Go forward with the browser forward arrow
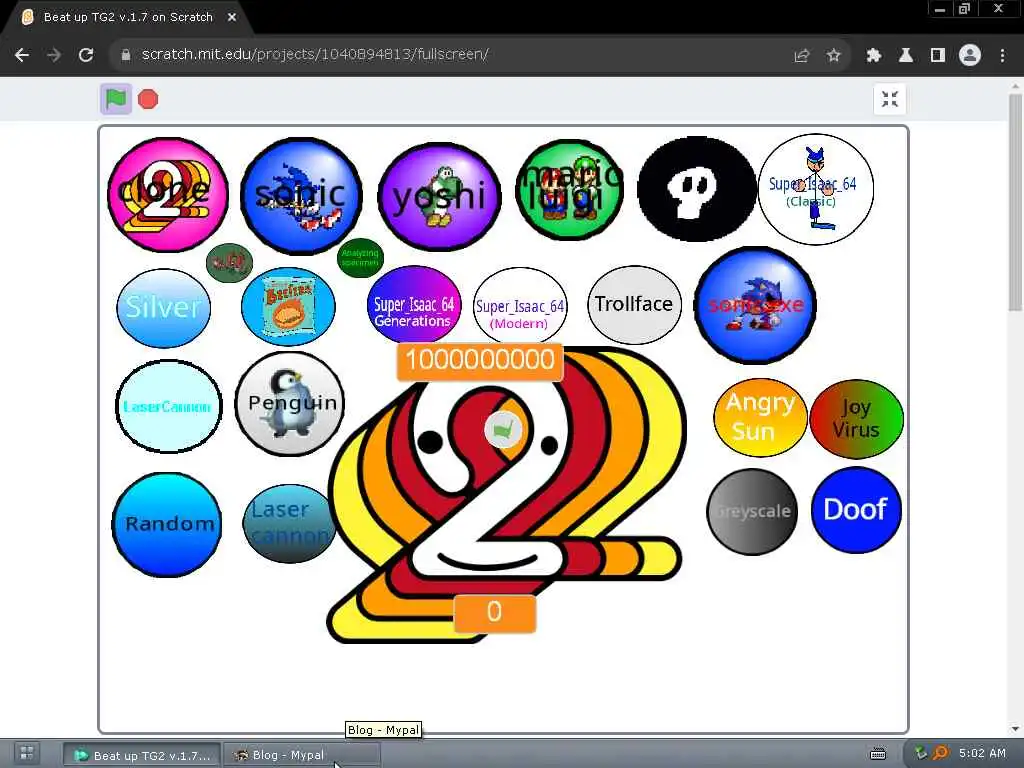1024x768 pixels. click(54, 55)
